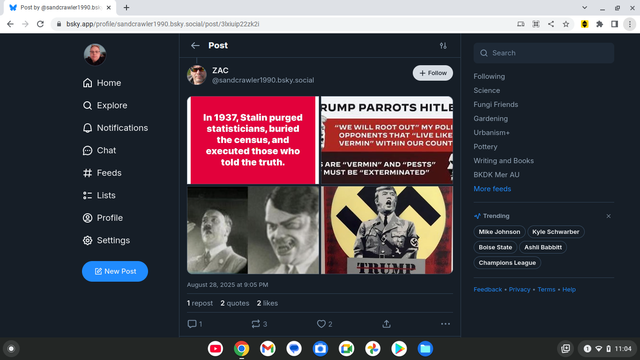Viewport: 640px width, 360px height.
Task: Open your own avatar in the sidebar
Action: coord(95,54)
